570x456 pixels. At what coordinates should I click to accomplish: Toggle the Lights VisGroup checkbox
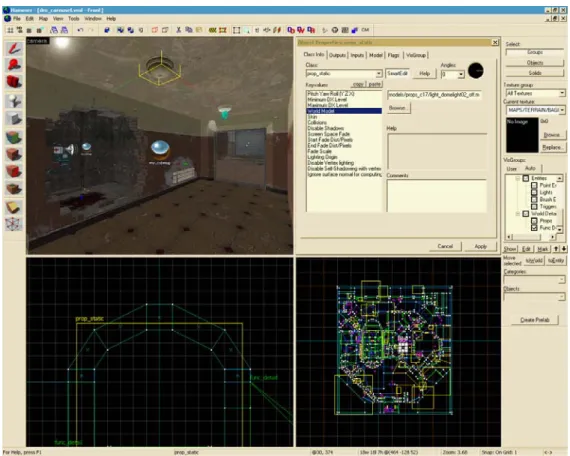tap(534, 192)
